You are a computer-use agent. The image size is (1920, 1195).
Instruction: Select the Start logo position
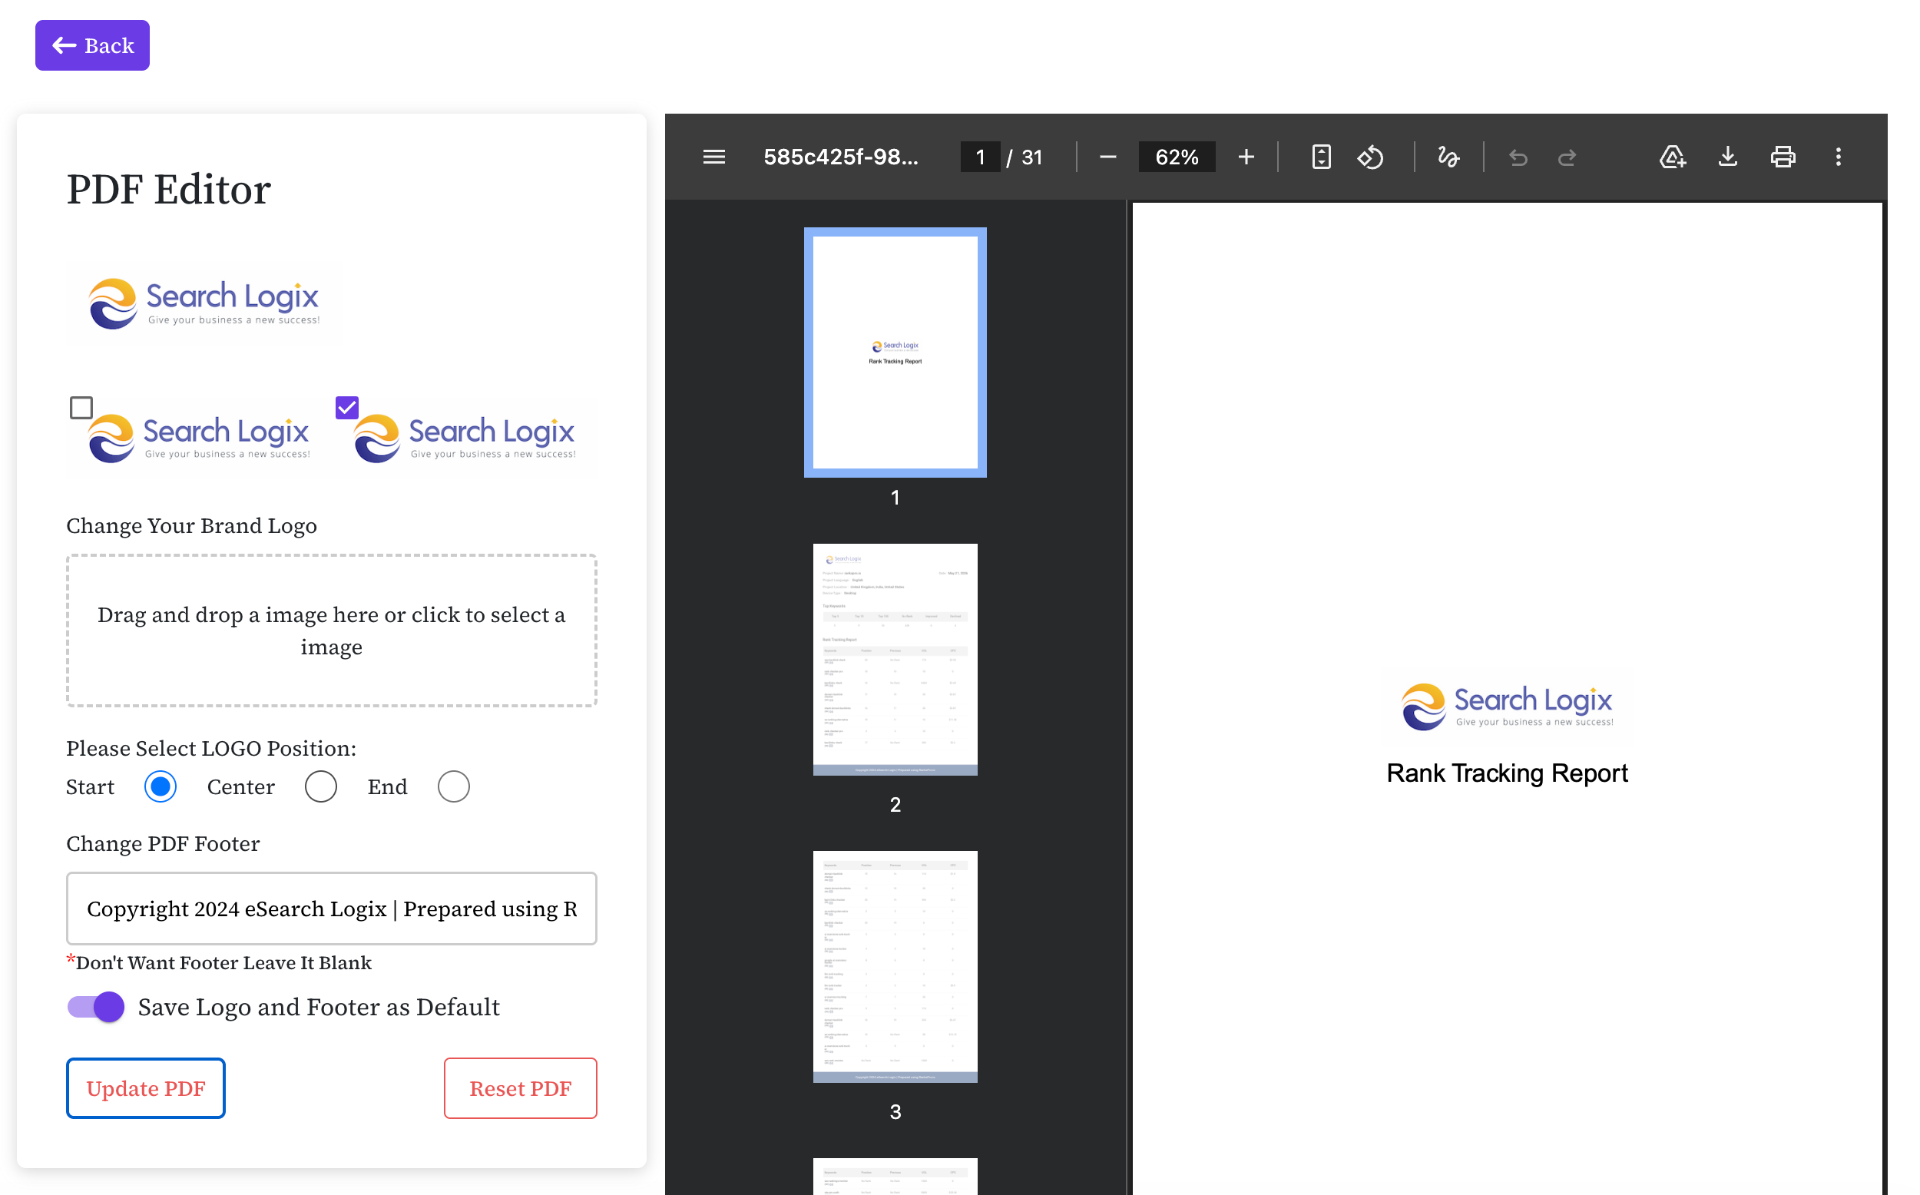click(160, 787)
